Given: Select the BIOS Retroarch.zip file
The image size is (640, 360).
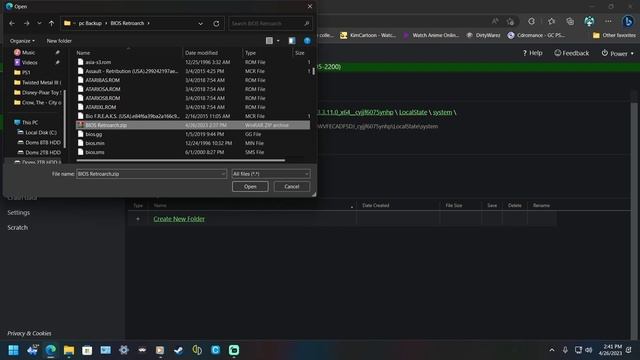Looking at the screenshot, I should coord(193,125).
